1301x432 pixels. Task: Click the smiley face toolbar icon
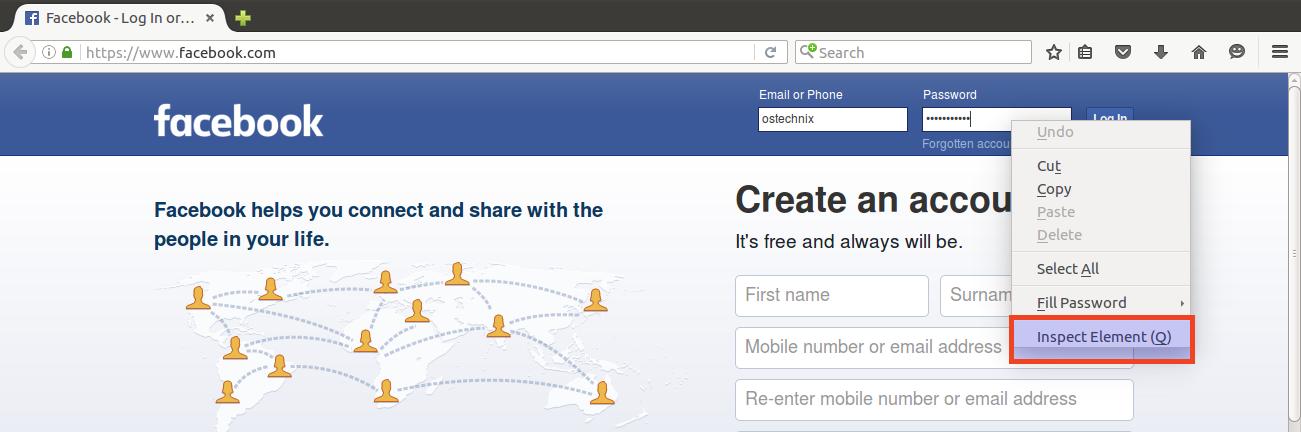point(1237,52)
